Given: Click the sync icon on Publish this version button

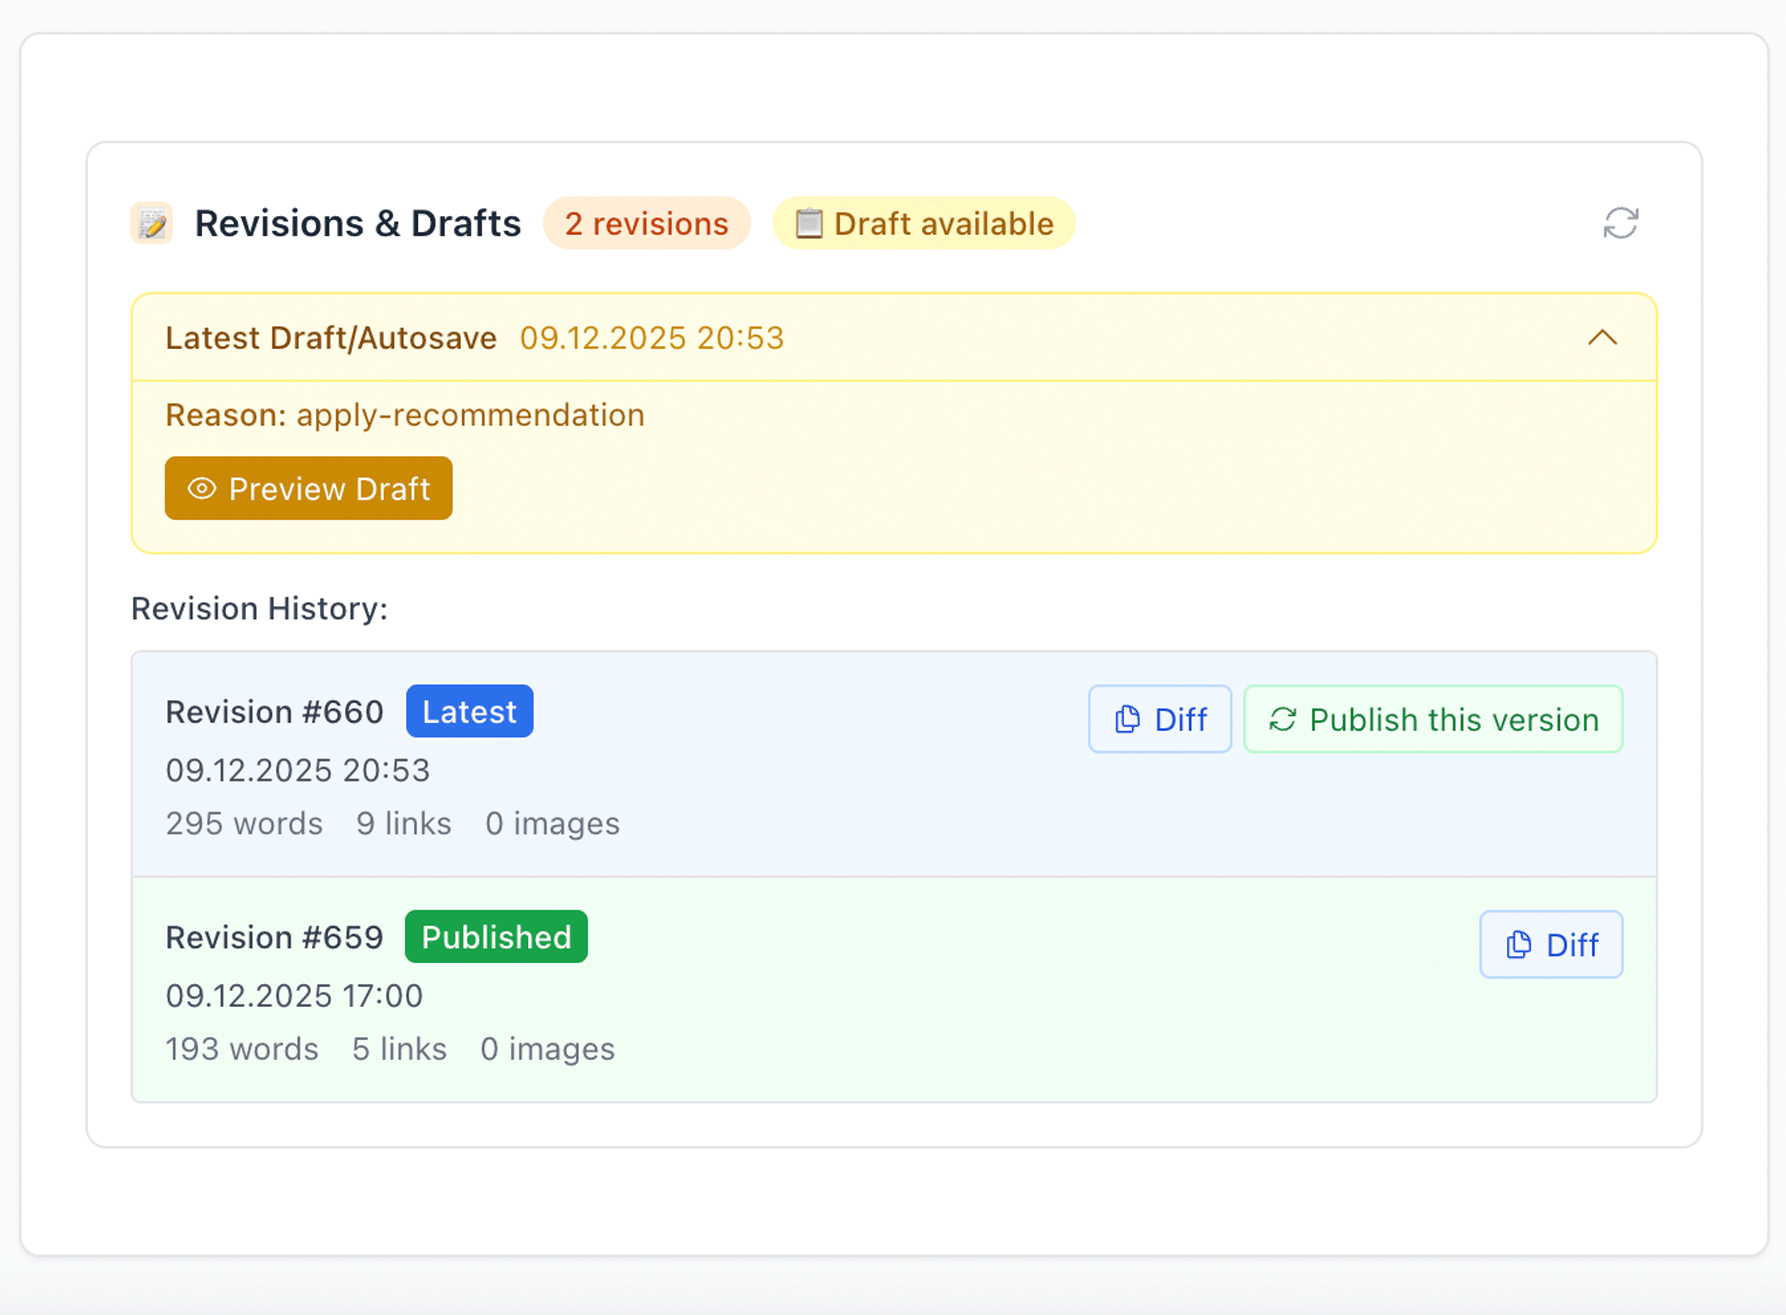Looking at the screenshot, I should 1283,718.
